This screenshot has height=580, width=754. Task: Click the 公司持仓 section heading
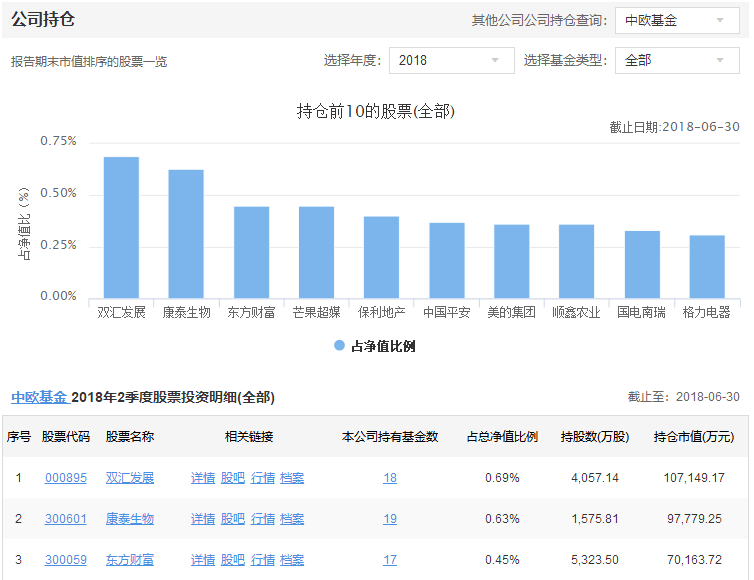pyautogui.click(x=43, y=19)
